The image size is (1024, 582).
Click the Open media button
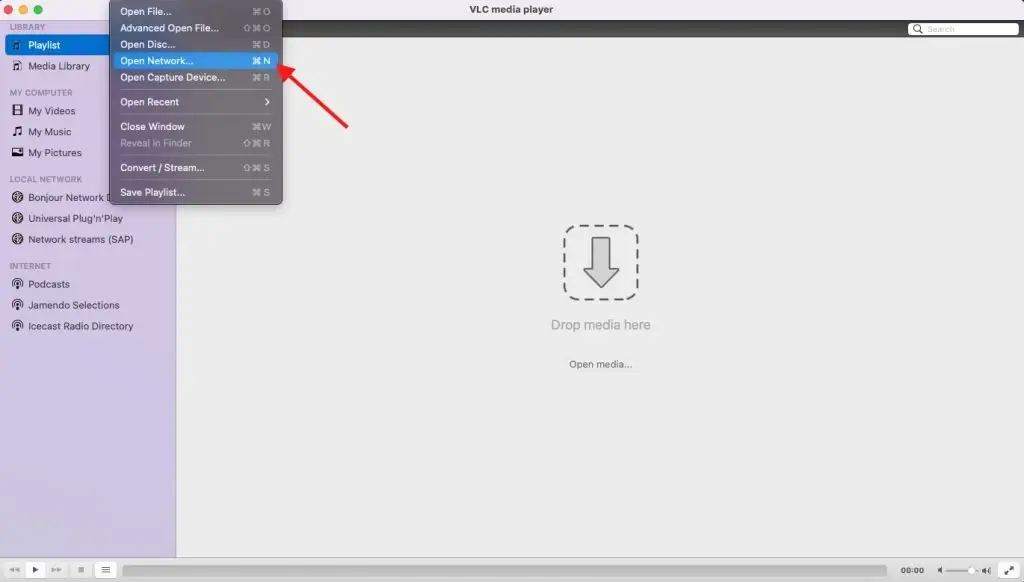click(x=601, y=364)
